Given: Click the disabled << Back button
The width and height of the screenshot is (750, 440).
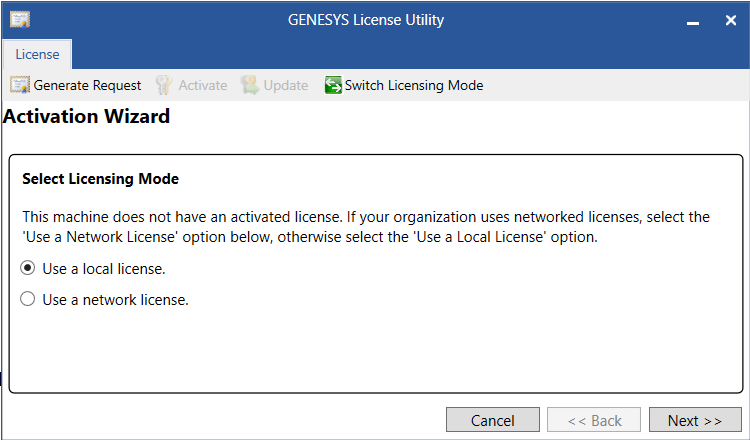Looking at the screenshot, I should point(594,420).
